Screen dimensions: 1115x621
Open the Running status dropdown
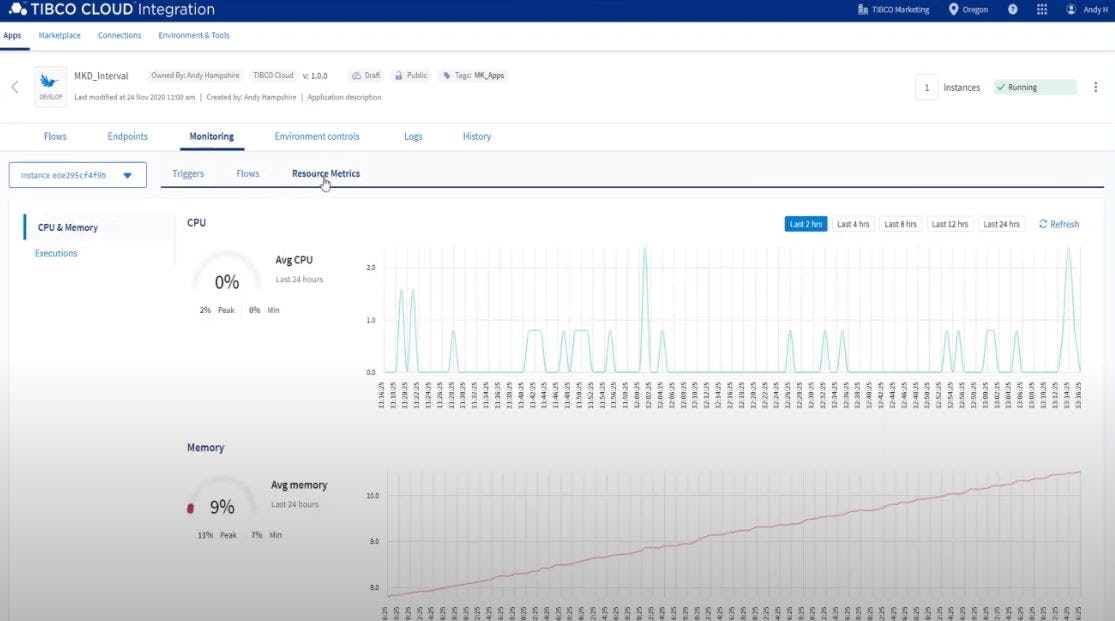pos(1035,87)
